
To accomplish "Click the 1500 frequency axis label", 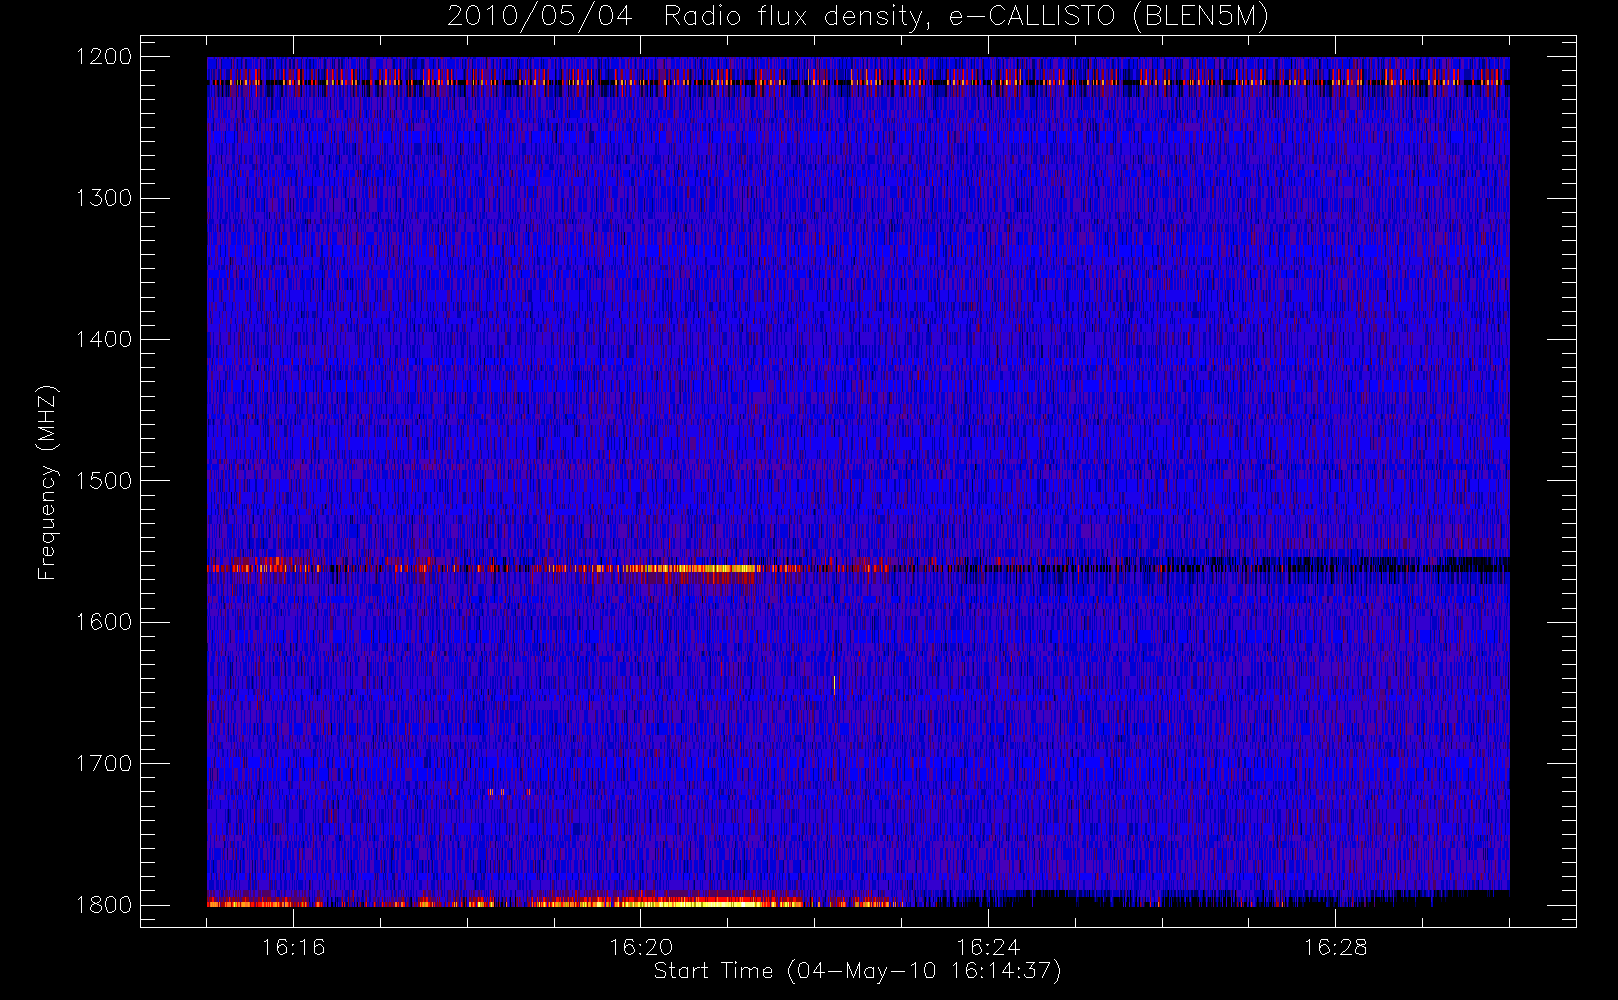I will [104, 481].
